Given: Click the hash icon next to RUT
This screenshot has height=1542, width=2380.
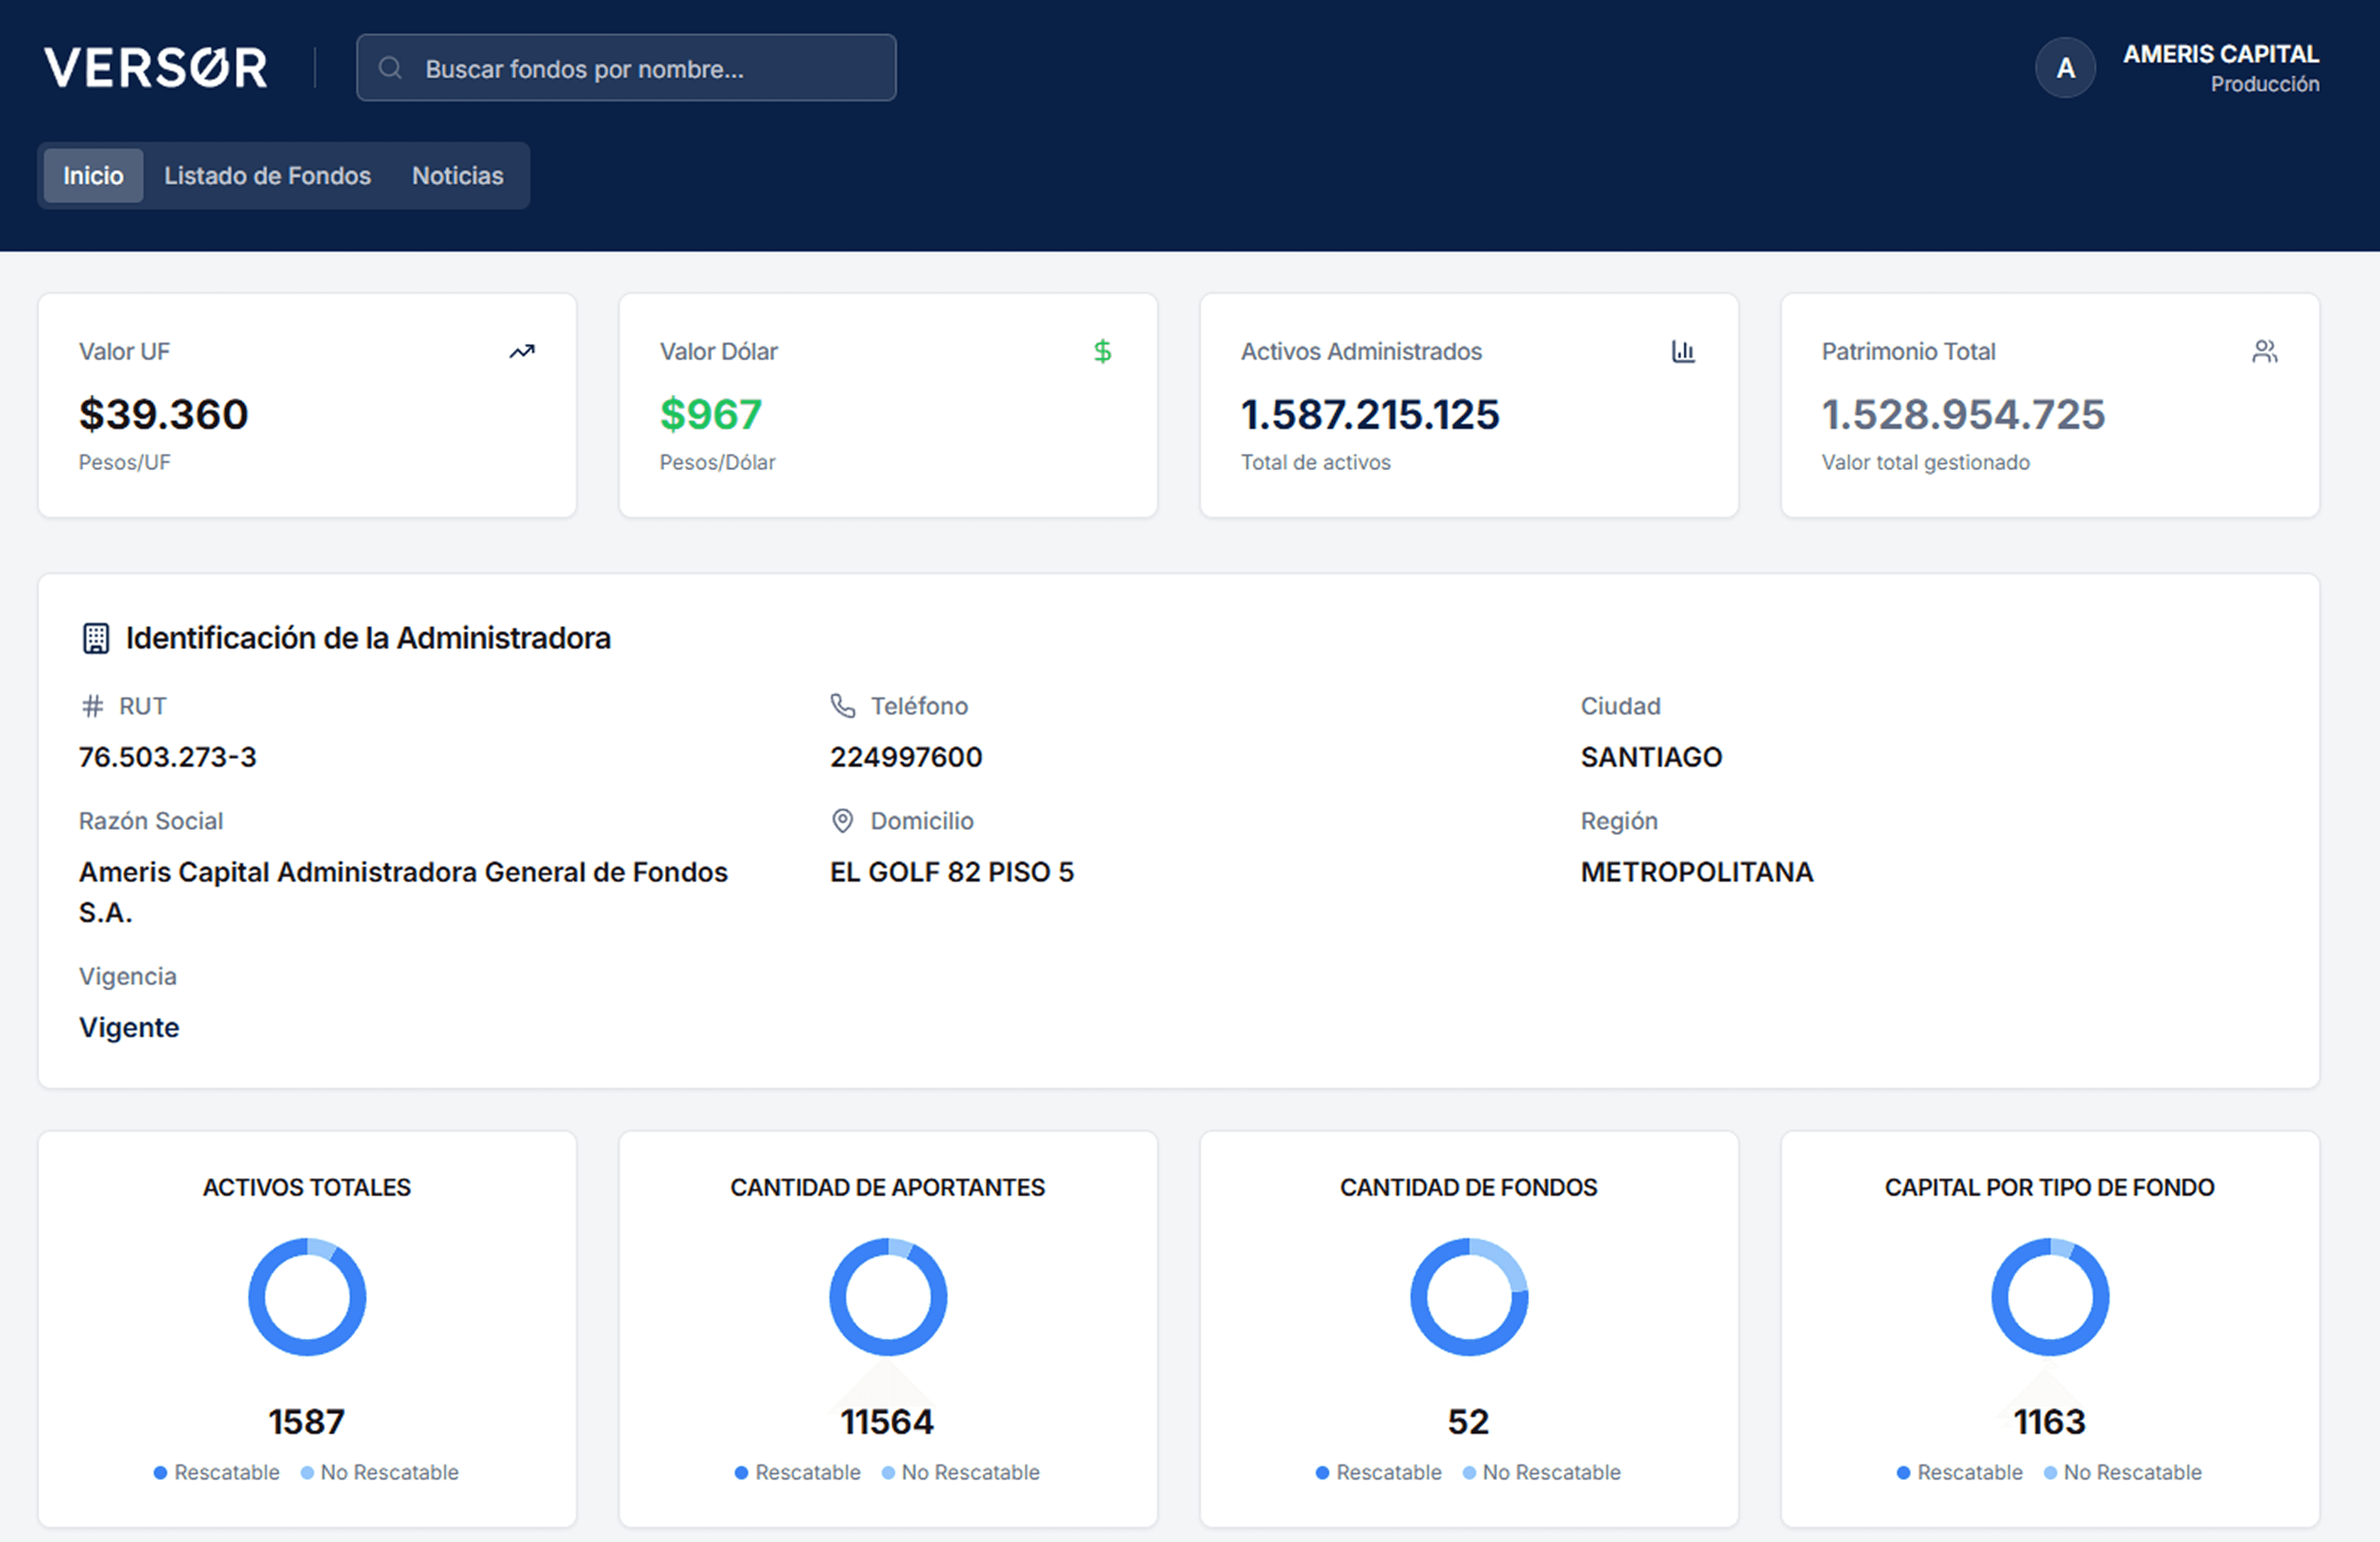Looking at the screenshot, I should pyautogui.click(x=92, y=706).
